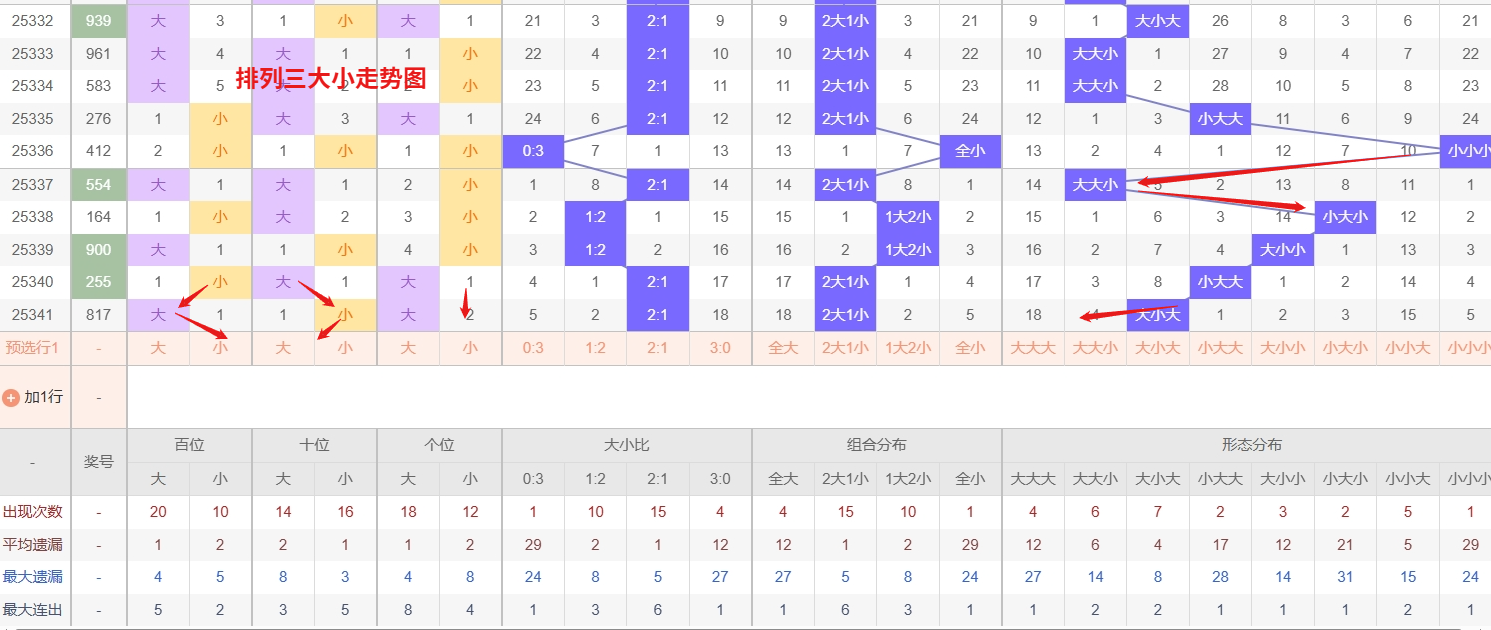Pick 全大 in the 预选行1 row
This screenshot has width=1491, height=630.
tap(783, 349)
